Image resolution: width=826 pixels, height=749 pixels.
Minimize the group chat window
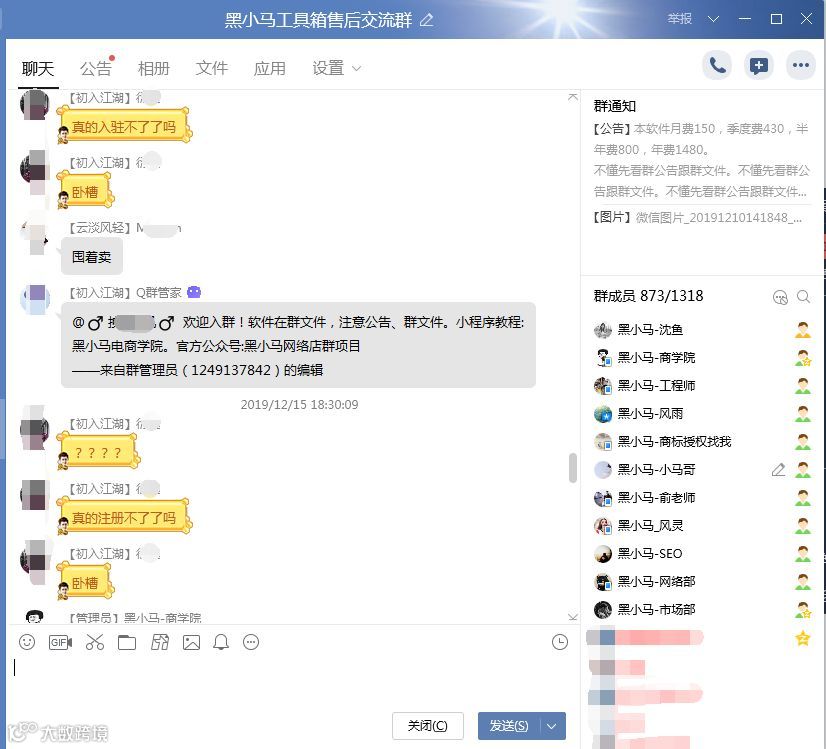pyautogui.click(x=744, y=19)
